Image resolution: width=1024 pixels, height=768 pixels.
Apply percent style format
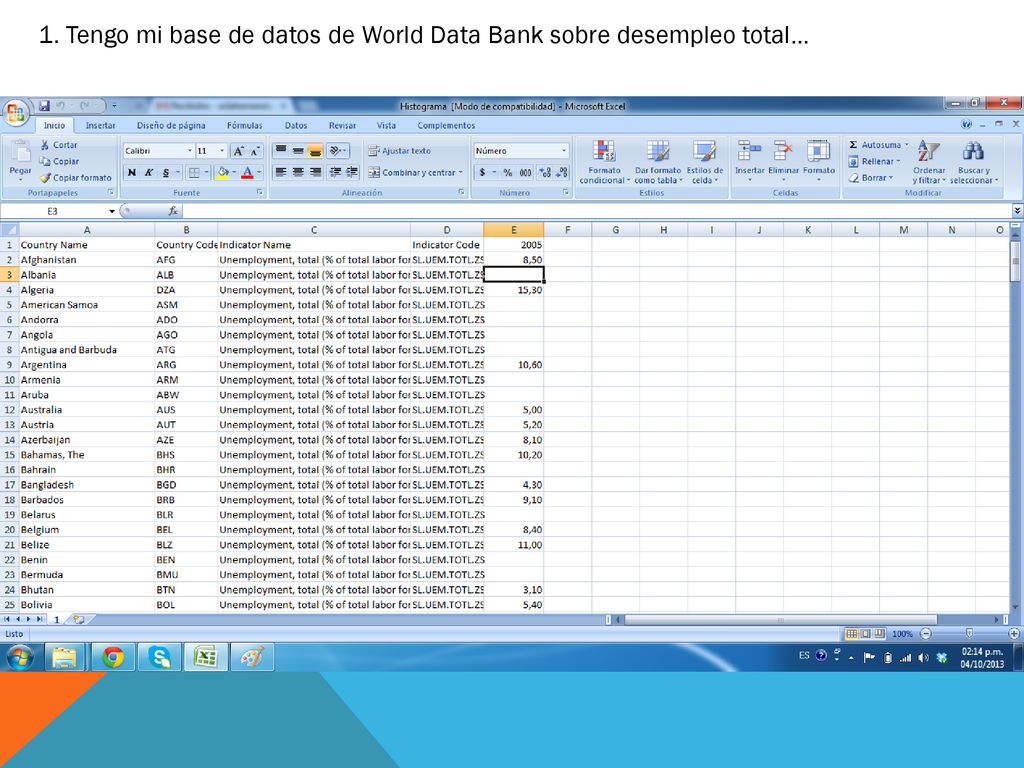pyautogui.click(x=507, y=172)
